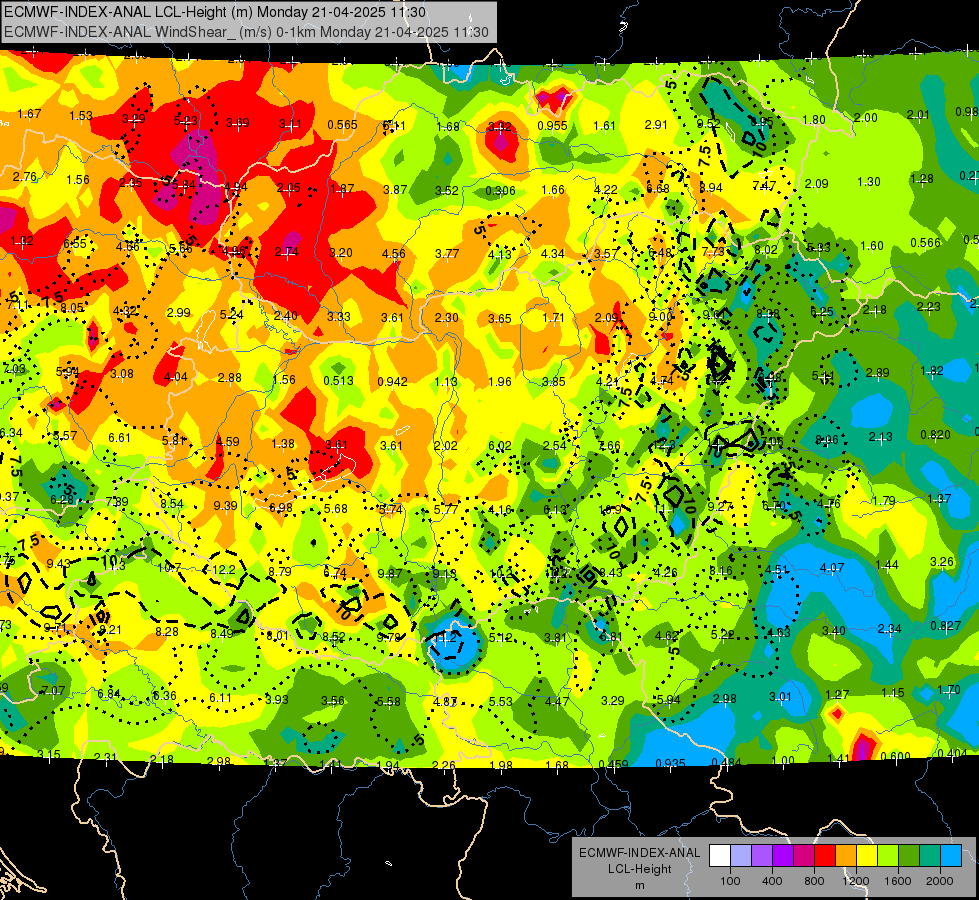Click the shear value 0.459

click(613, 764)
